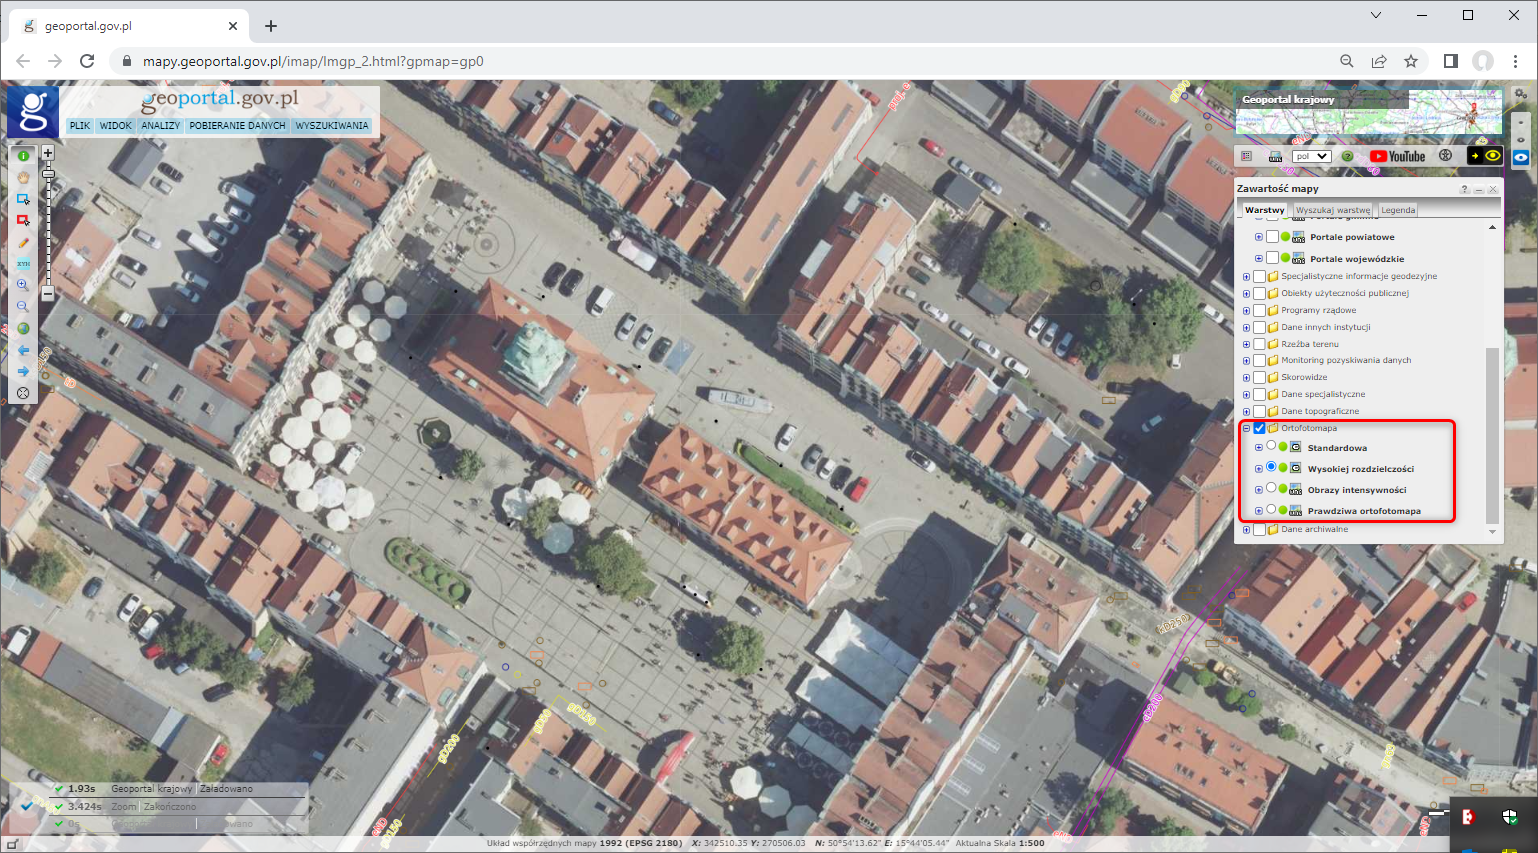Click the globe full-extent icon
The height and width of the screenshot is (853, 1538).
[x=23, y=329]
